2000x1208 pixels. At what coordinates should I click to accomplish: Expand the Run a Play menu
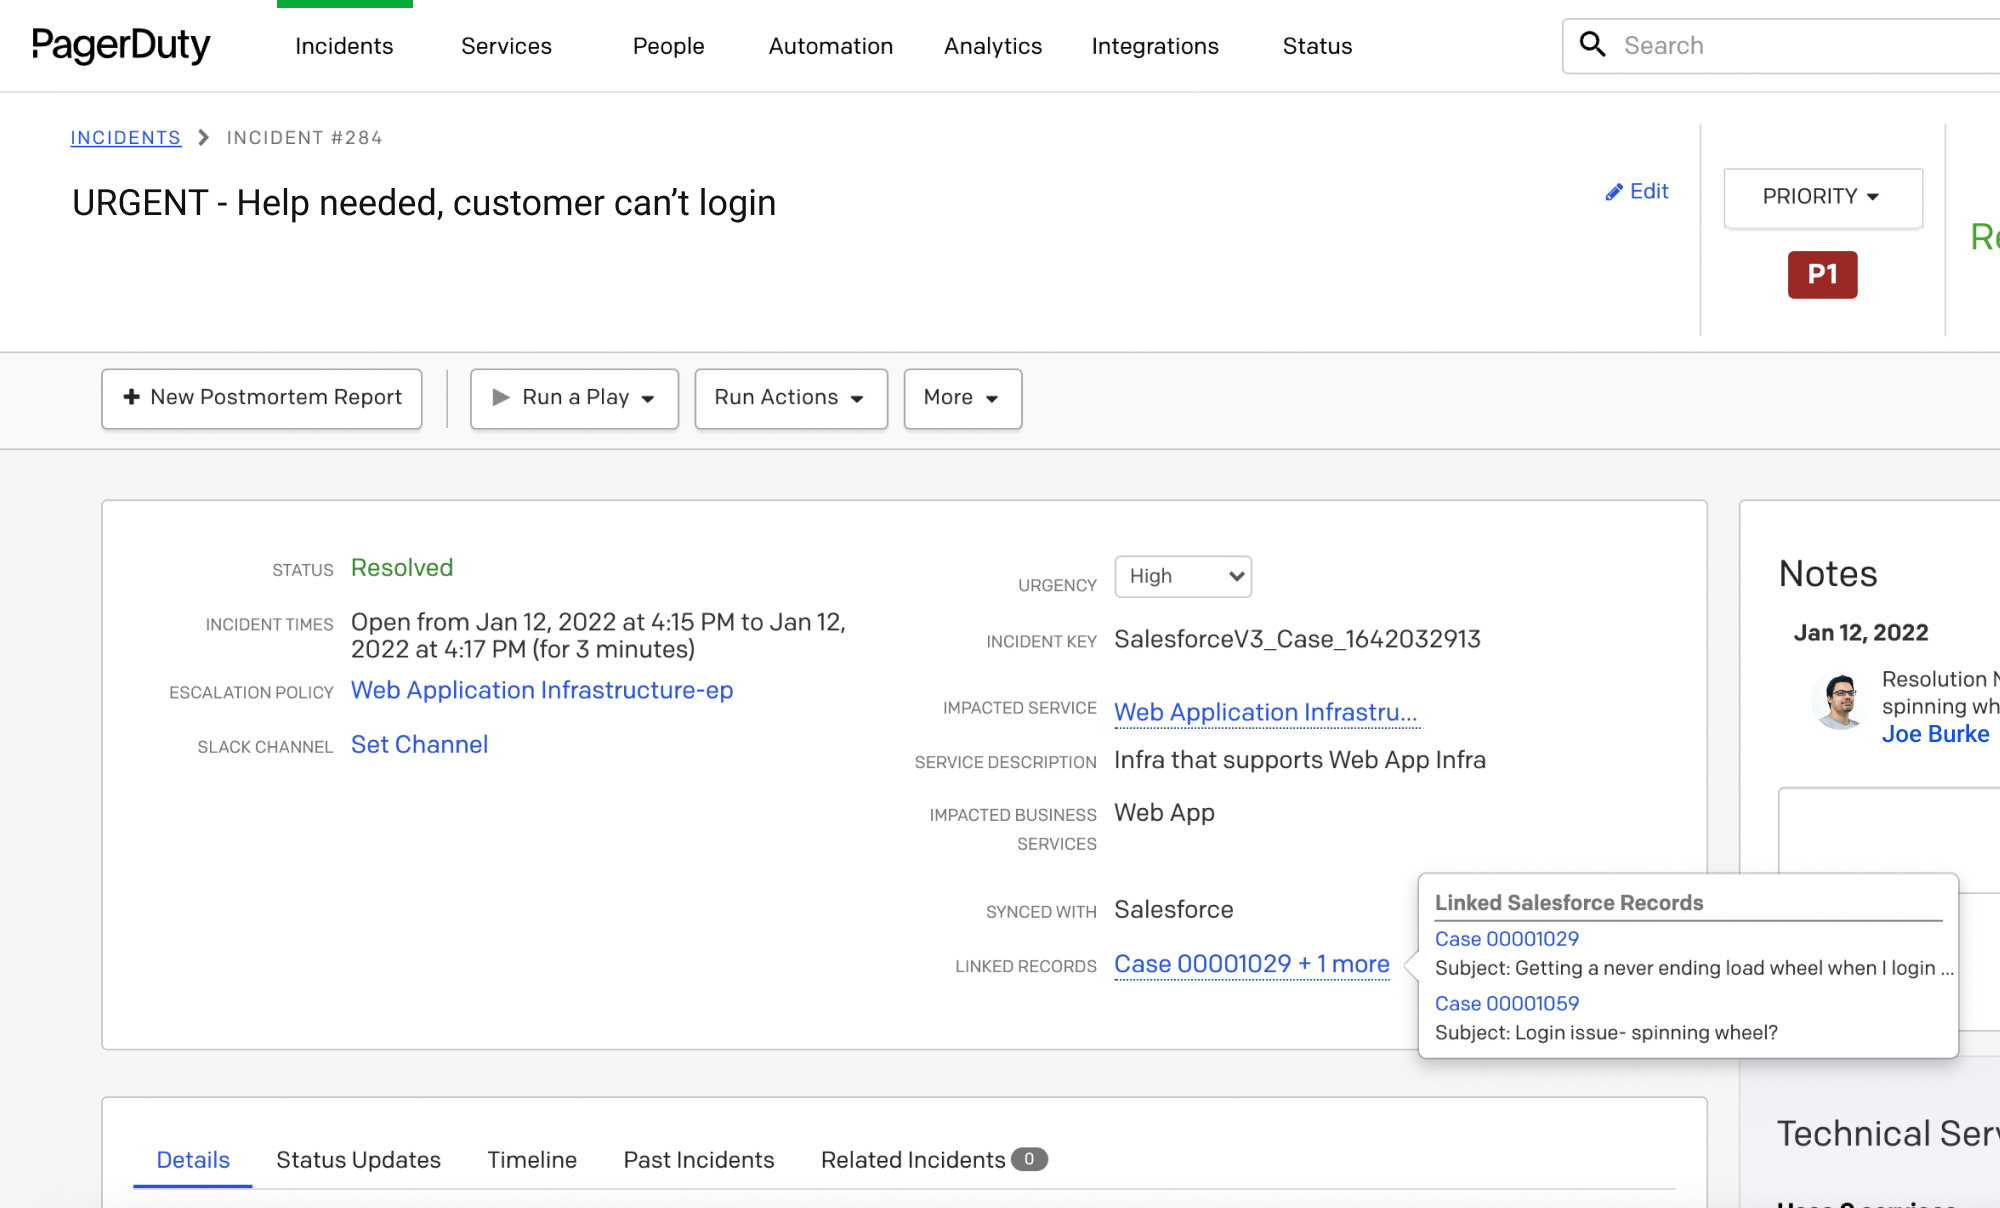click(574, 398)
